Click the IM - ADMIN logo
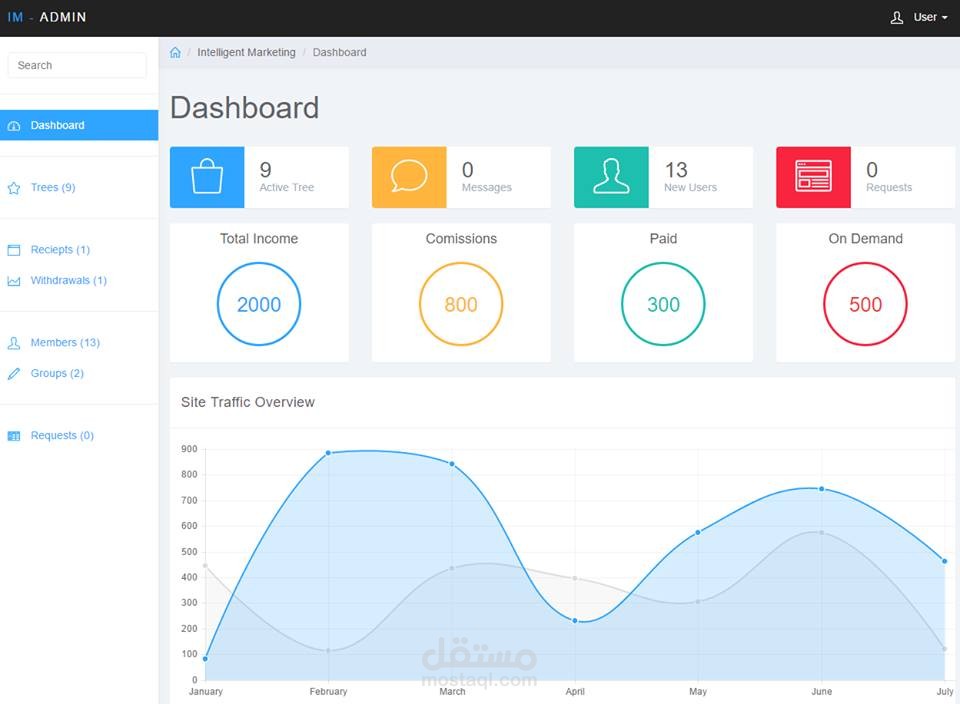This screenshot has height=704, width=960. click(47, 17)
